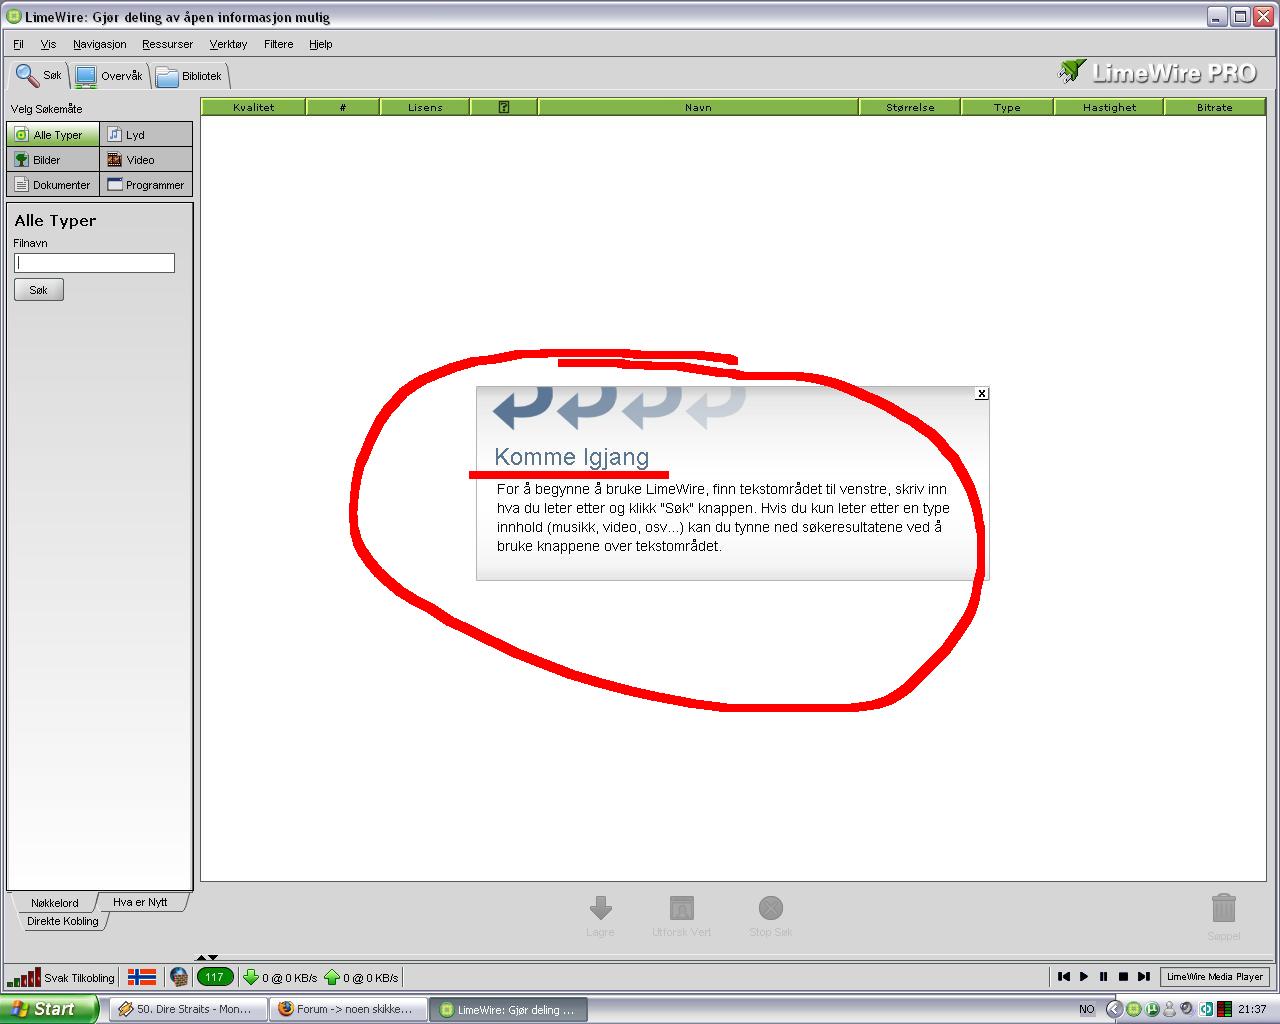The width and height of the screenshot is (1280, 1024).
Task: Stop media player playback
Action: point(1123,977)
